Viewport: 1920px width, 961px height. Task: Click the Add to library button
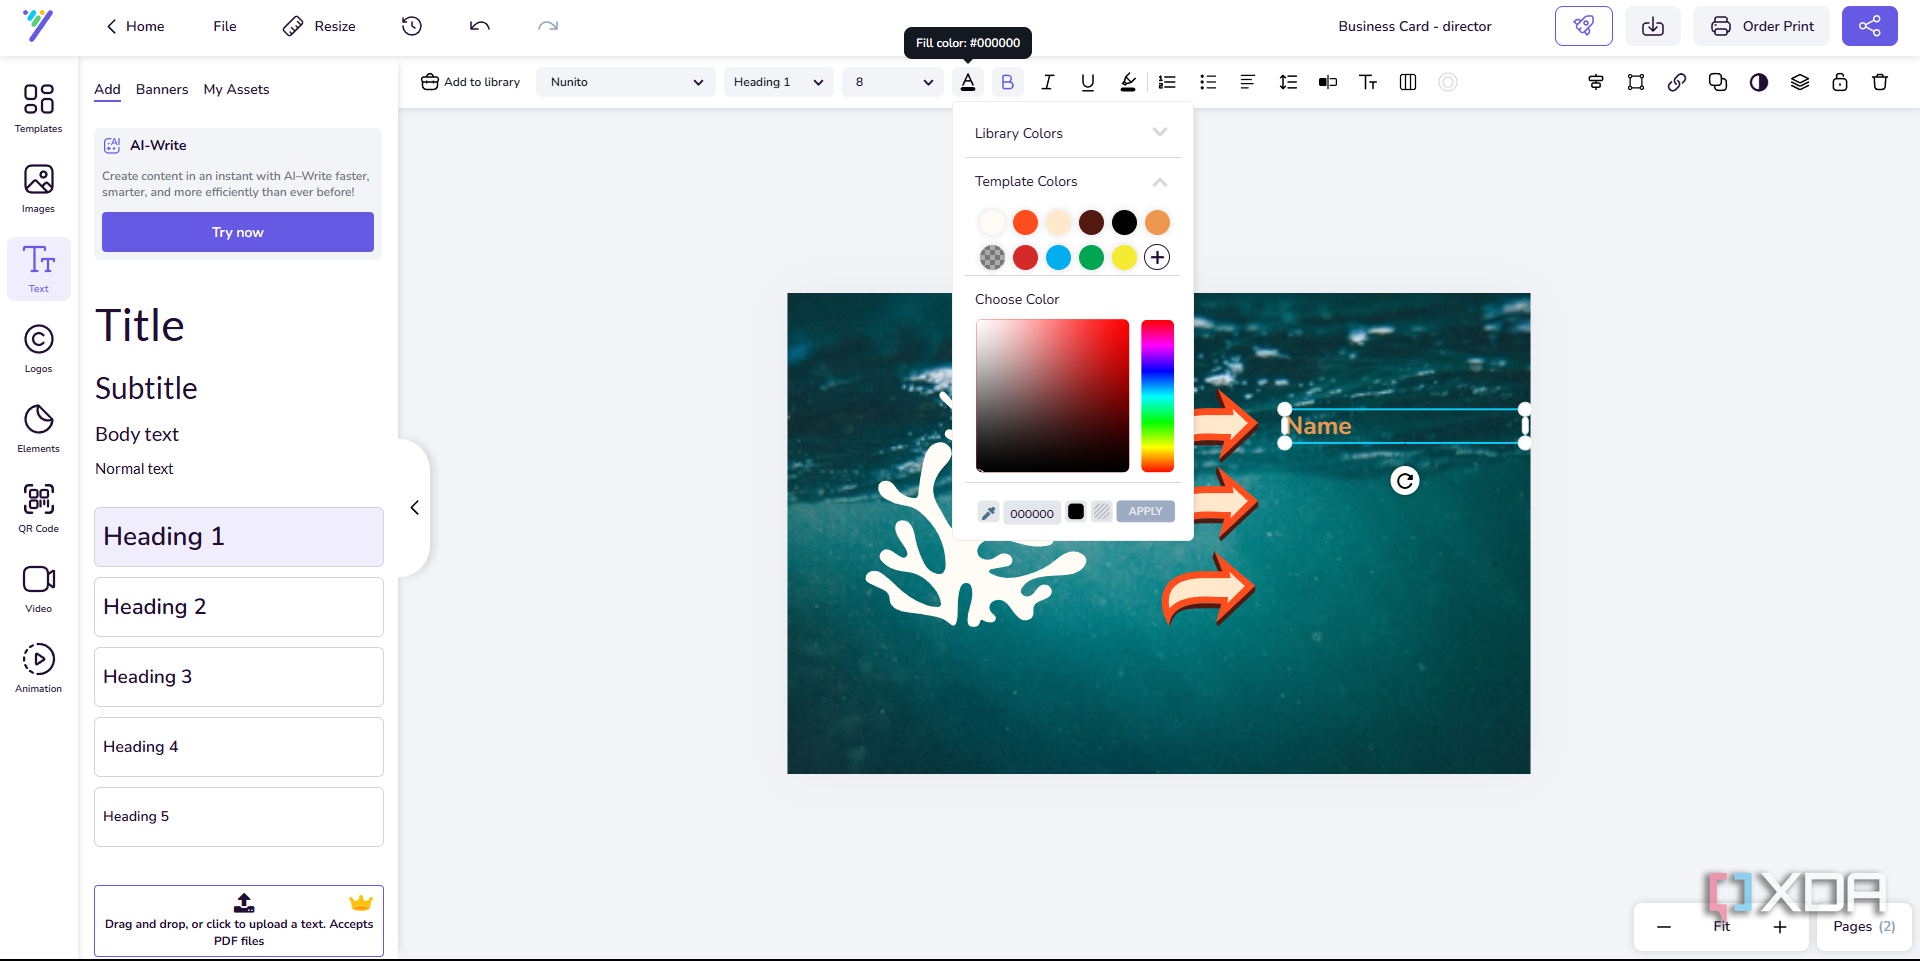(471, 82)
